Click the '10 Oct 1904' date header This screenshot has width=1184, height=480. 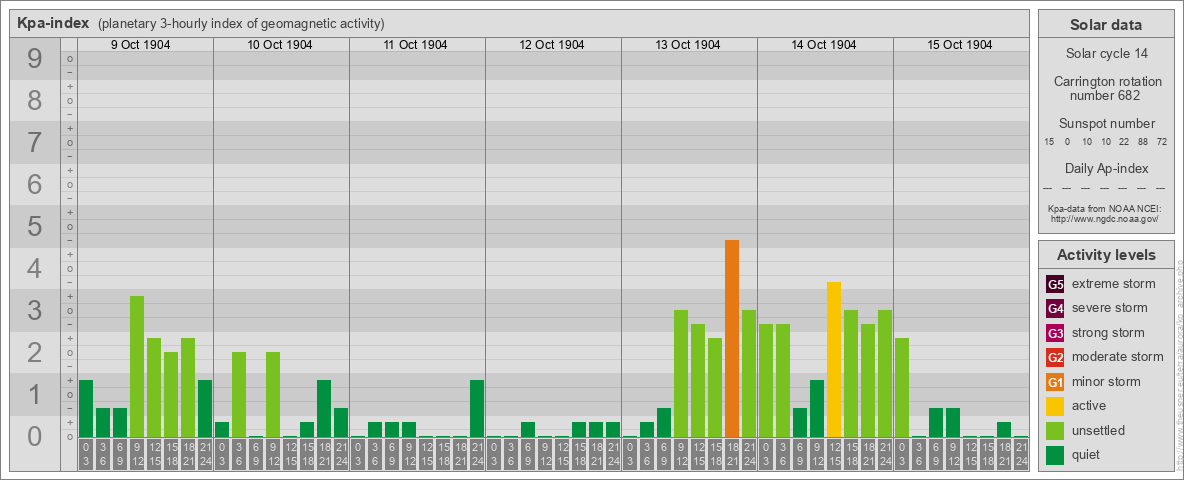pyautogui.click(x=280, y=45)
